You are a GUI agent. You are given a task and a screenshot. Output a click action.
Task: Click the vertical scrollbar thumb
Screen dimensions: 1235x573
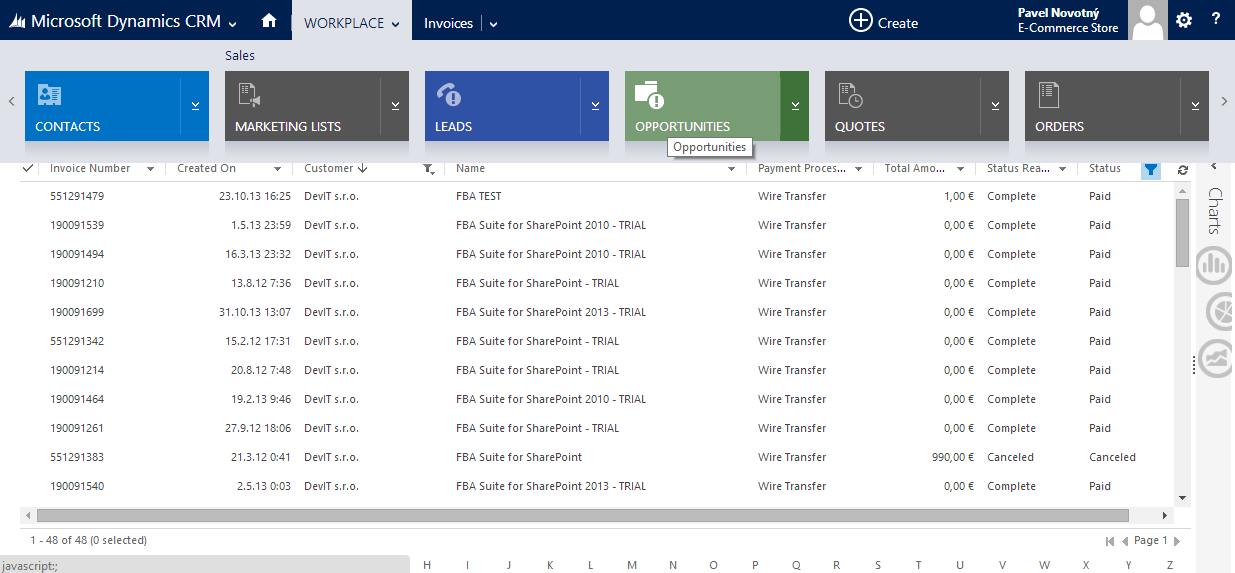tap(1182, 233)
